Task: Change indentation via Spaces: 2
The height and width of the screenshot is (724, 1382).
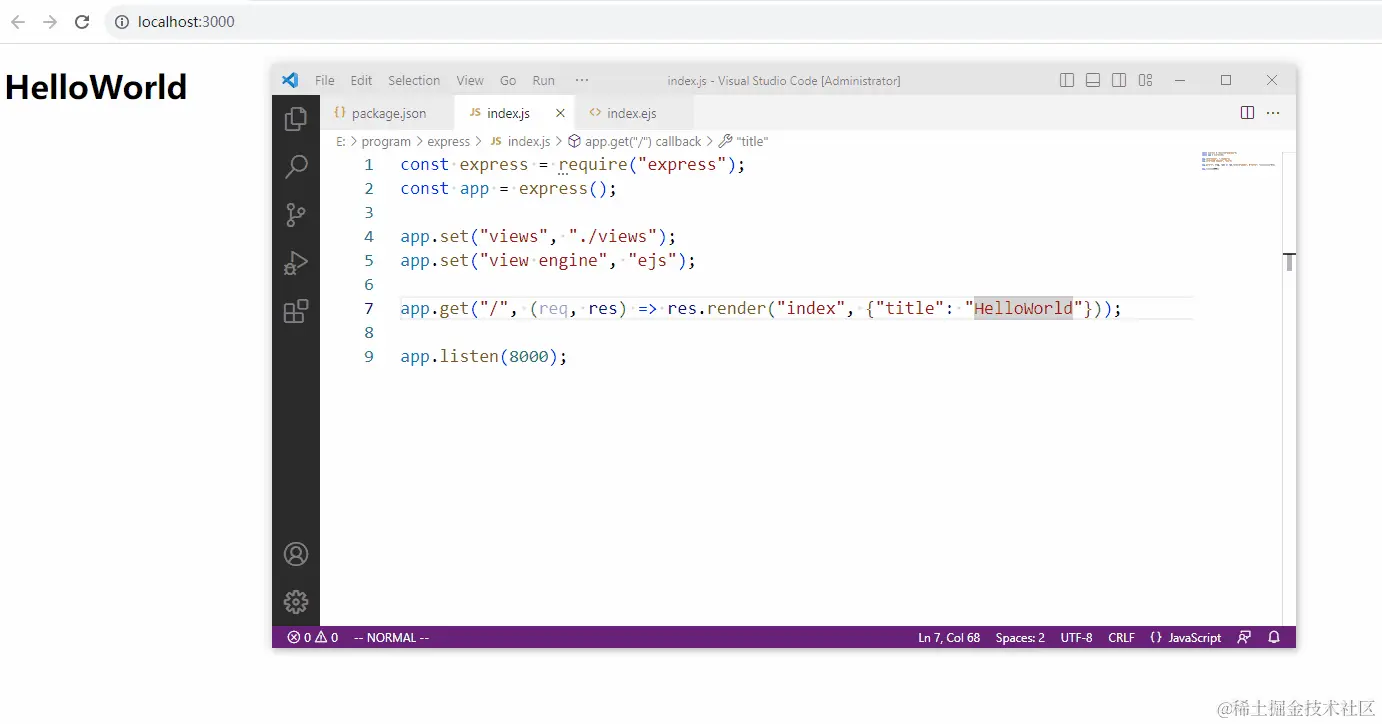Action: tap(1020, 637)
